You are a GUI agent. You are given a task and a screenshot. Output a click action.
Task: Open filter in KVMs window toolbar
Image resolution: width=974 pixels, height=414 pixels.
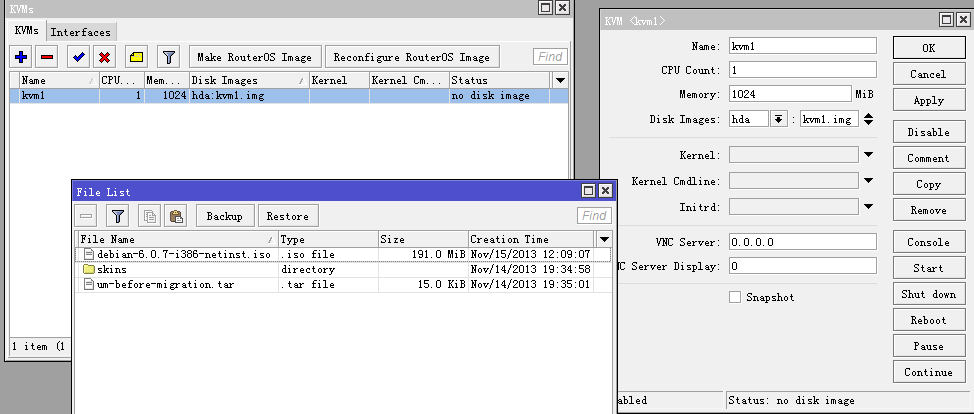168,57
